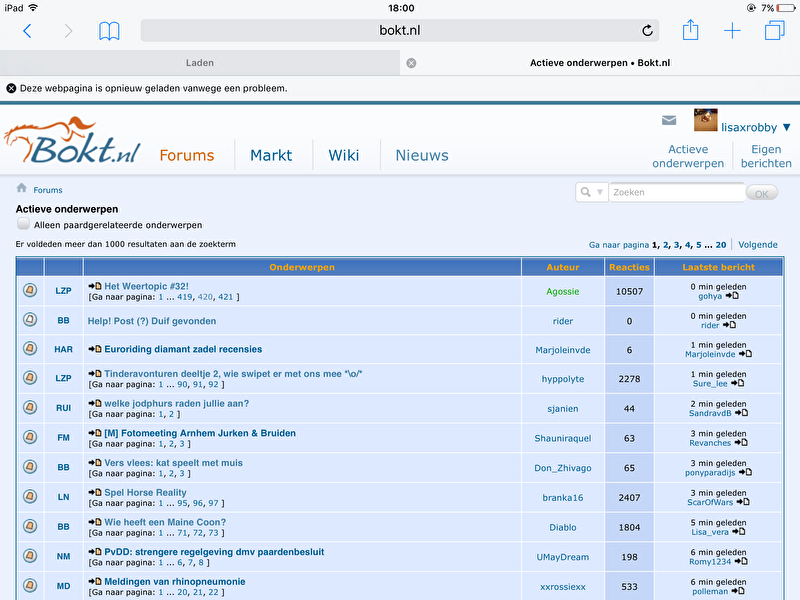Open the RUI forum category link

tap(63, 408)
